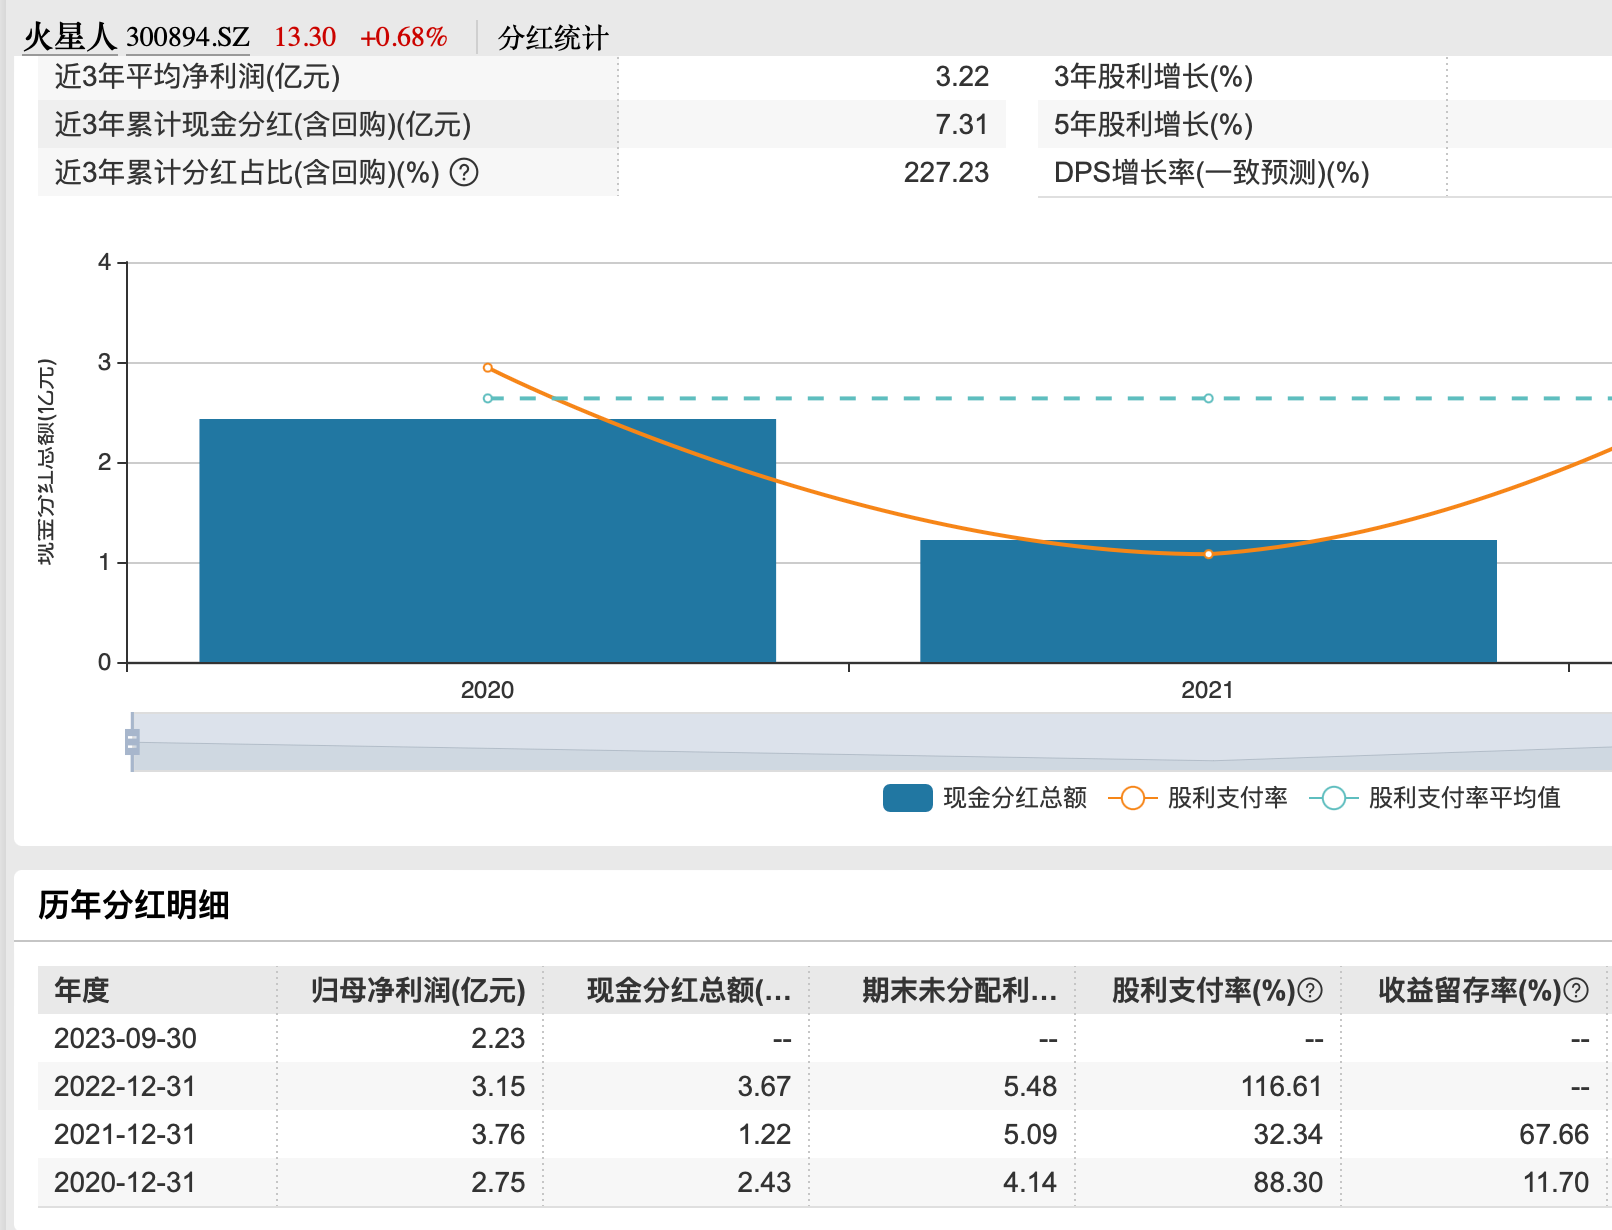Click the left handle of the chart zoom slider

point(133,741)
